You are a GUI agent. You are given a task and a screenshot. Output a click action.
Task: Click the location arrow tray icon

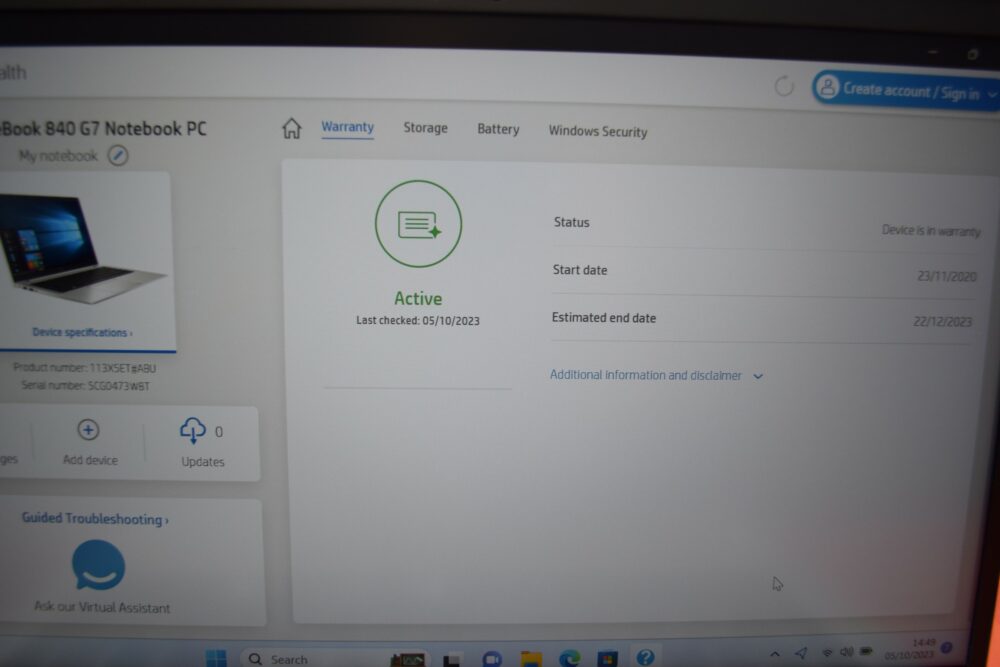tap(801, 652)
